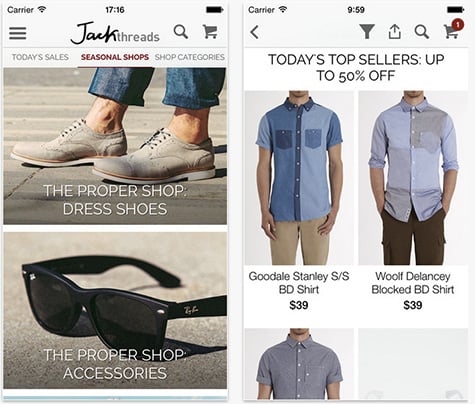Viewport: 475px width, 404px height.
Task: Open the hamburger menu in JackThreads
Action: 18,33
